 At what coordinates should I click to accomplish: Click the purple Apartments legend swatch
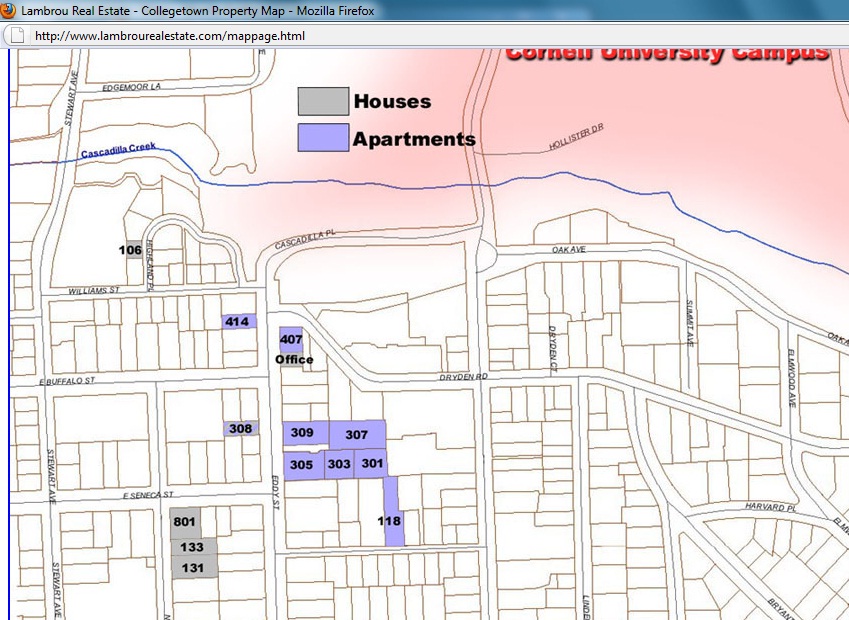323,137
